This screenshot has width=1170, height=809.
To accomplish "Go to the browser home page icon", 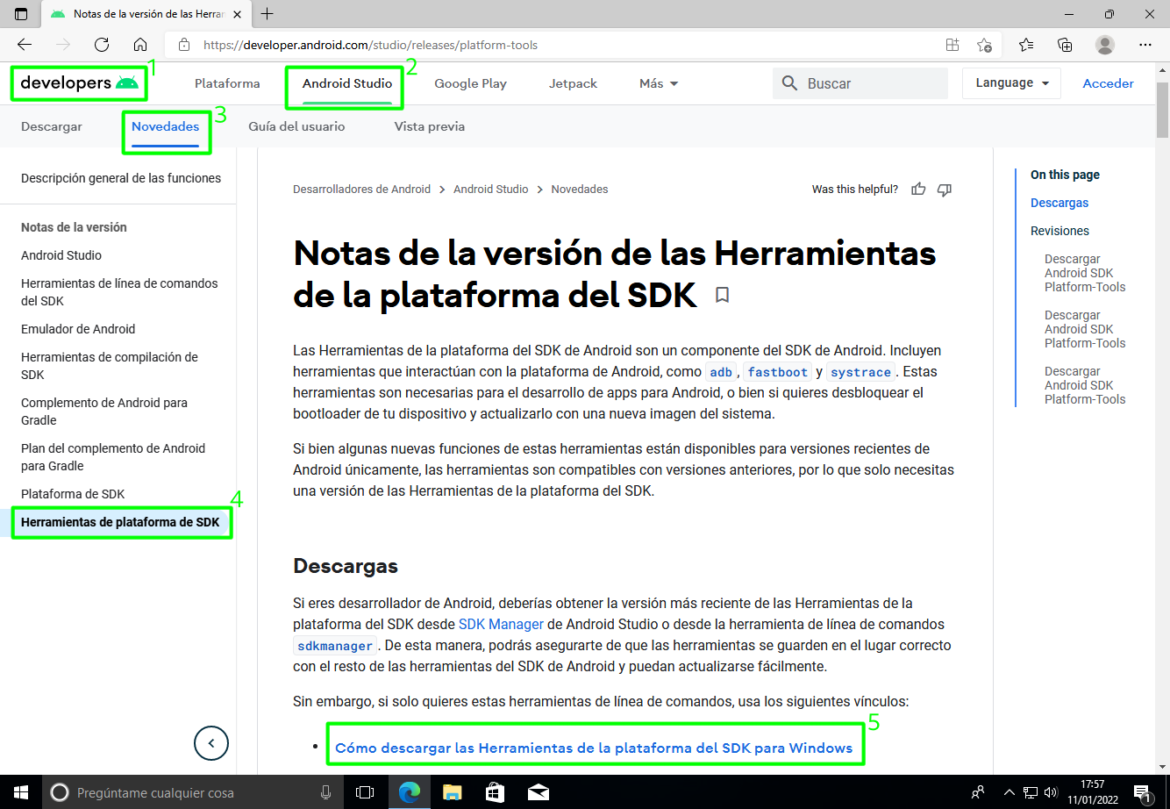I will [x=140, y=44].
